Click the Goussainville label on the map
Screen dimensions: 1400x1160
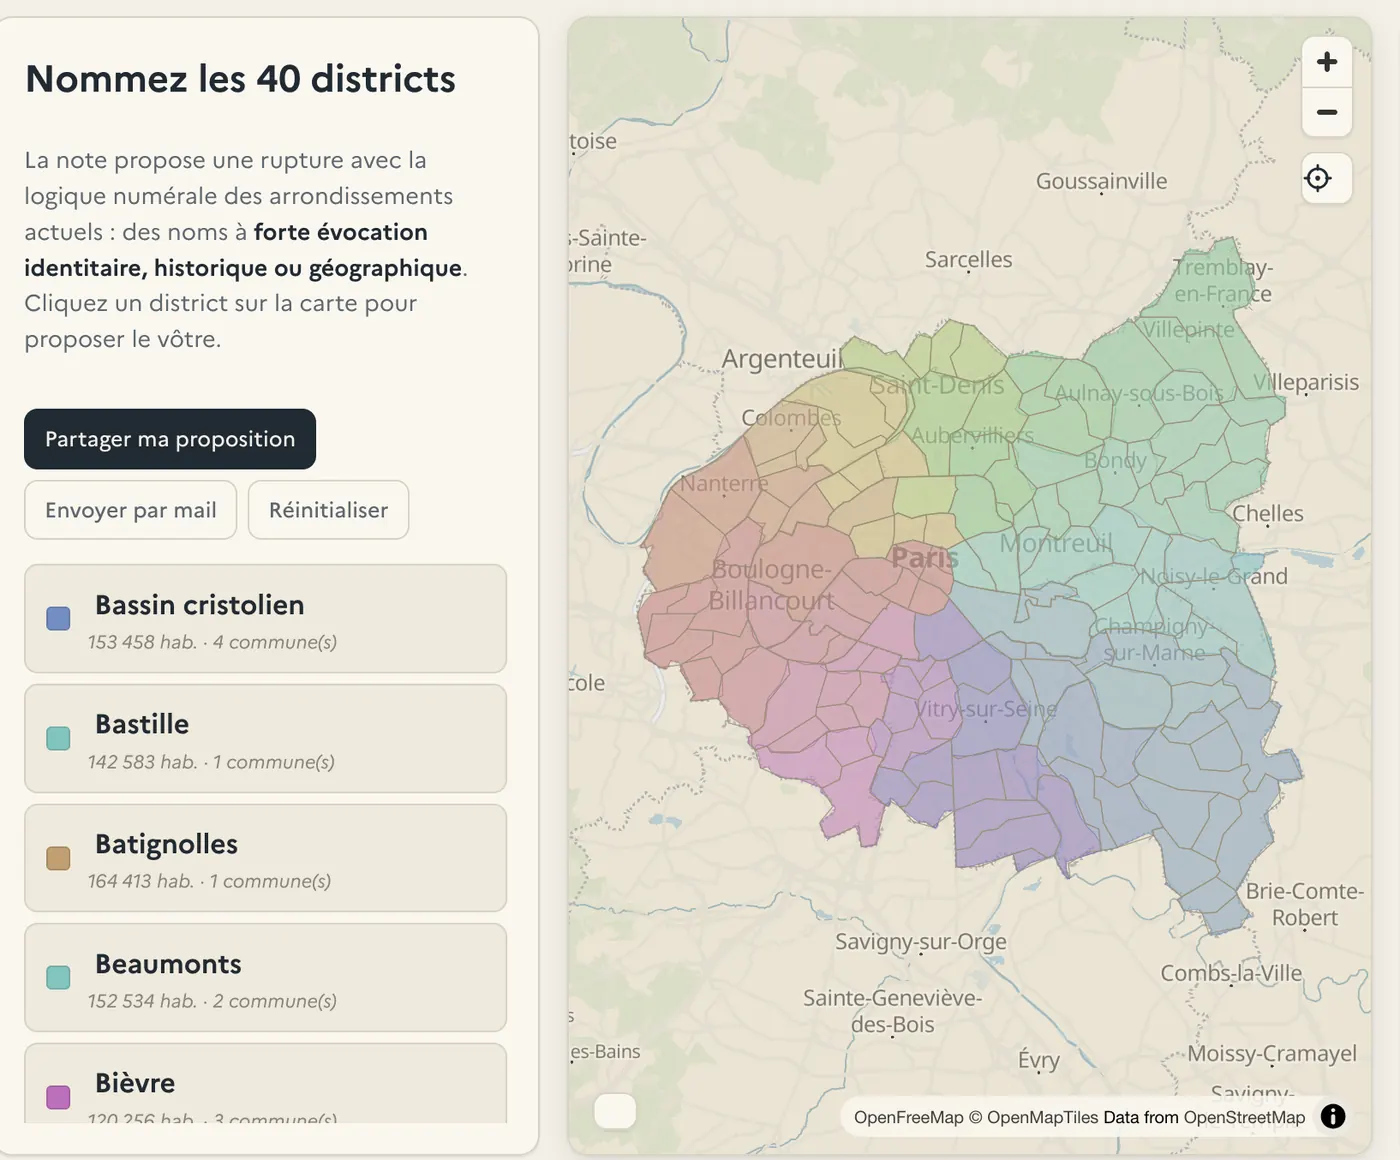(1101, 181)
